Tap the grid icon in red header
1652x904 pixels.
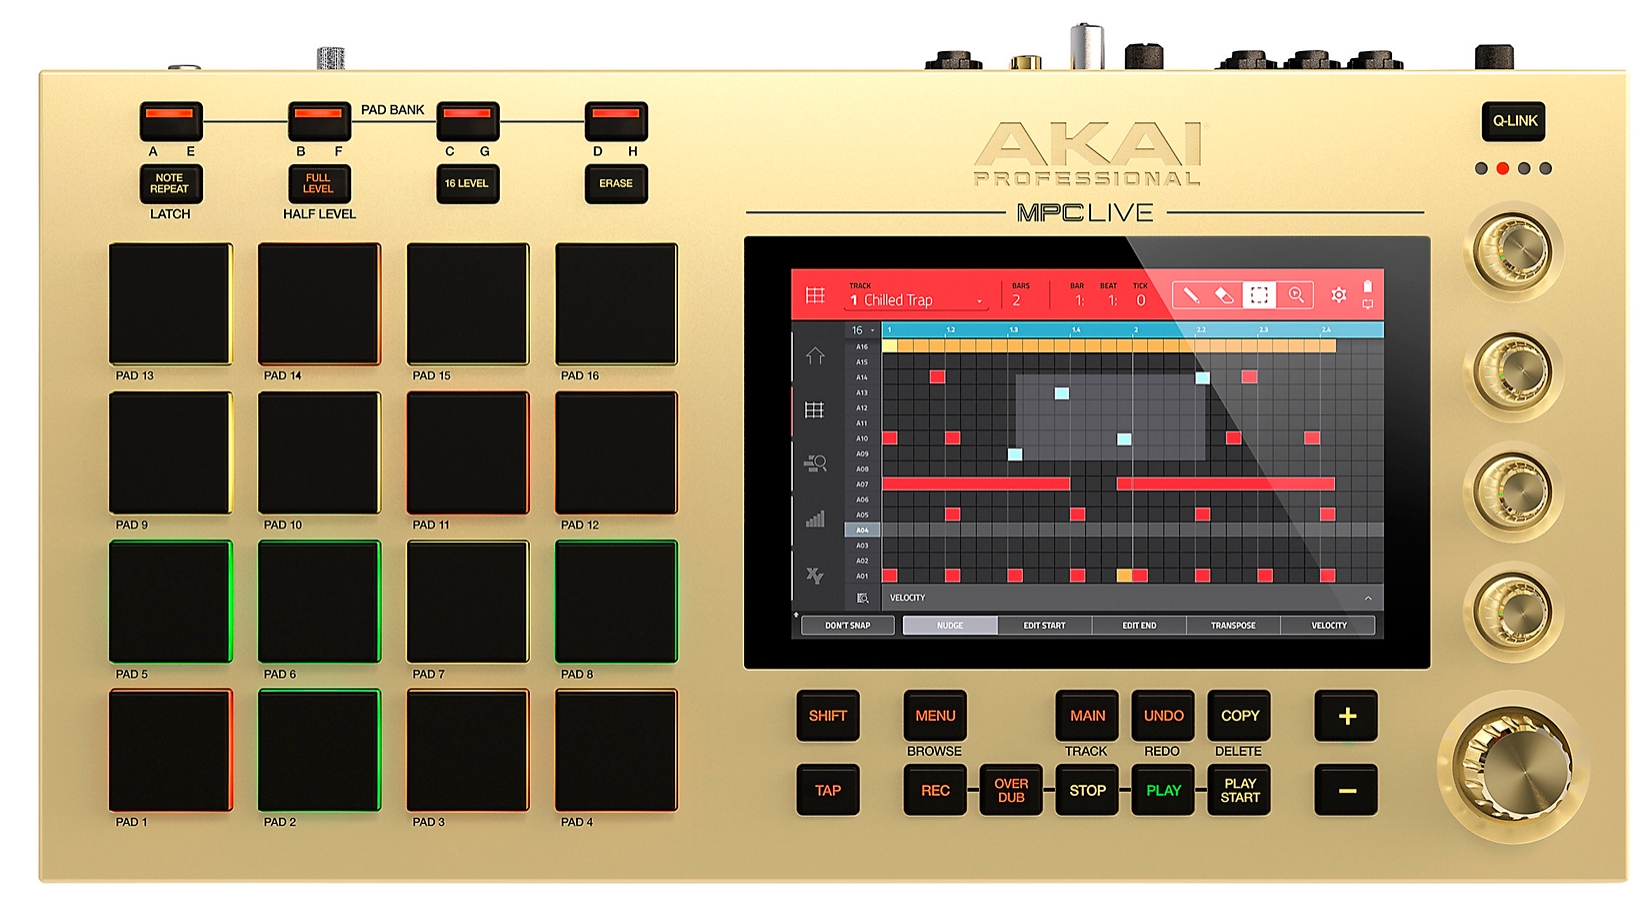tap(815, 296)
